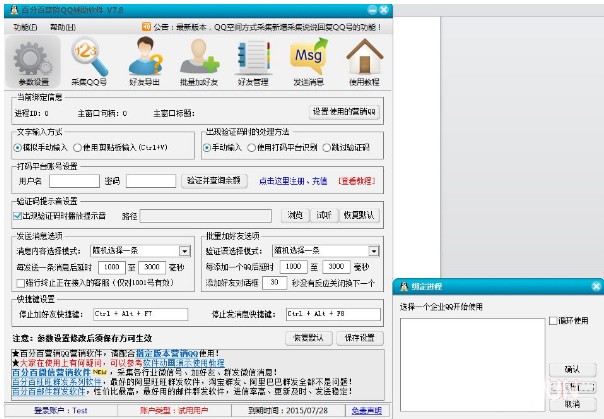Open the 功能 menu
Screen dimensions: 604x419
click(x=25, y=27)
